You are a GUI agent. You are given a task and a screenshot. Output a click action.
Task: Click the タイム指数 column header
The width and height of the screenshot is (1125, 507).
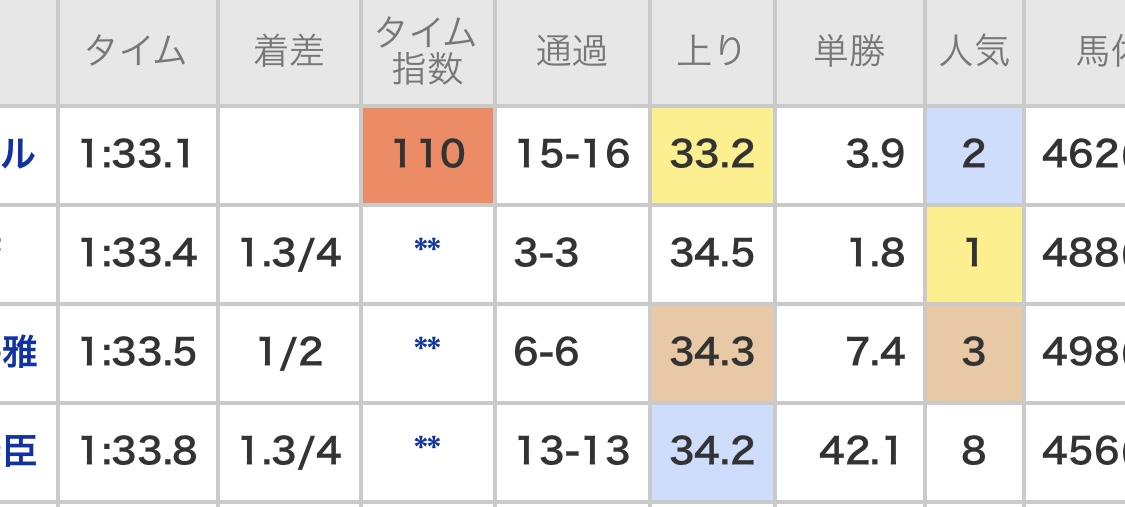427,52
